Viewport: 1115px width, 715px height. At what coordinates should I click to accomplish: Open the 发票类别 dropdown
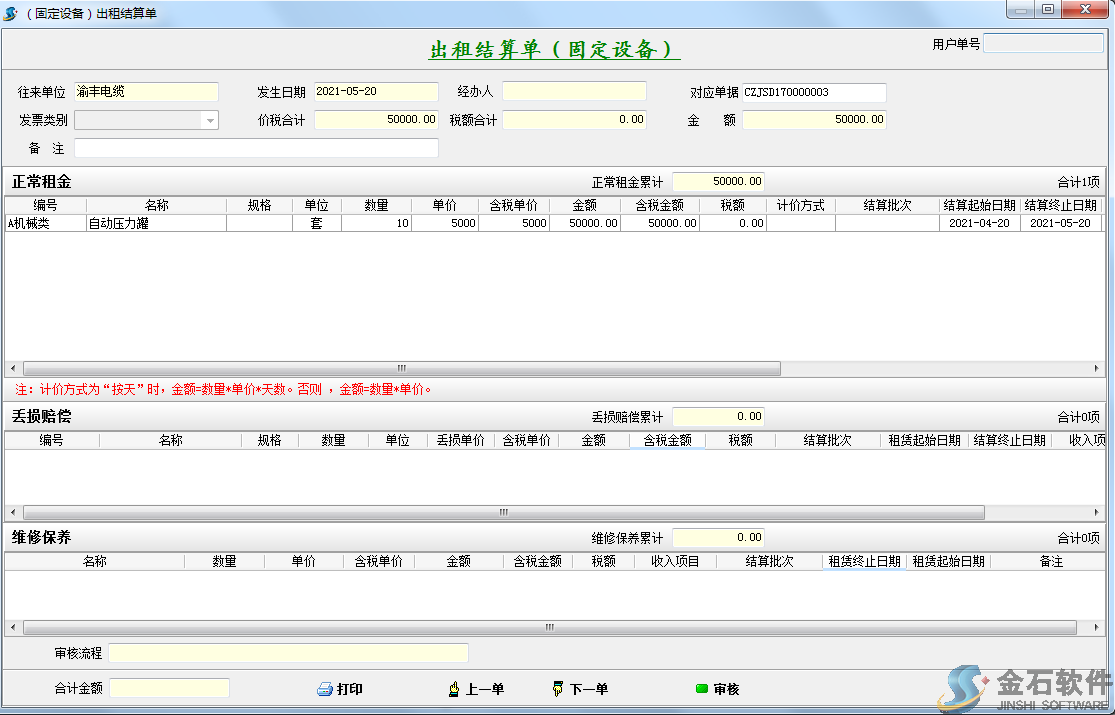[209, 120]
